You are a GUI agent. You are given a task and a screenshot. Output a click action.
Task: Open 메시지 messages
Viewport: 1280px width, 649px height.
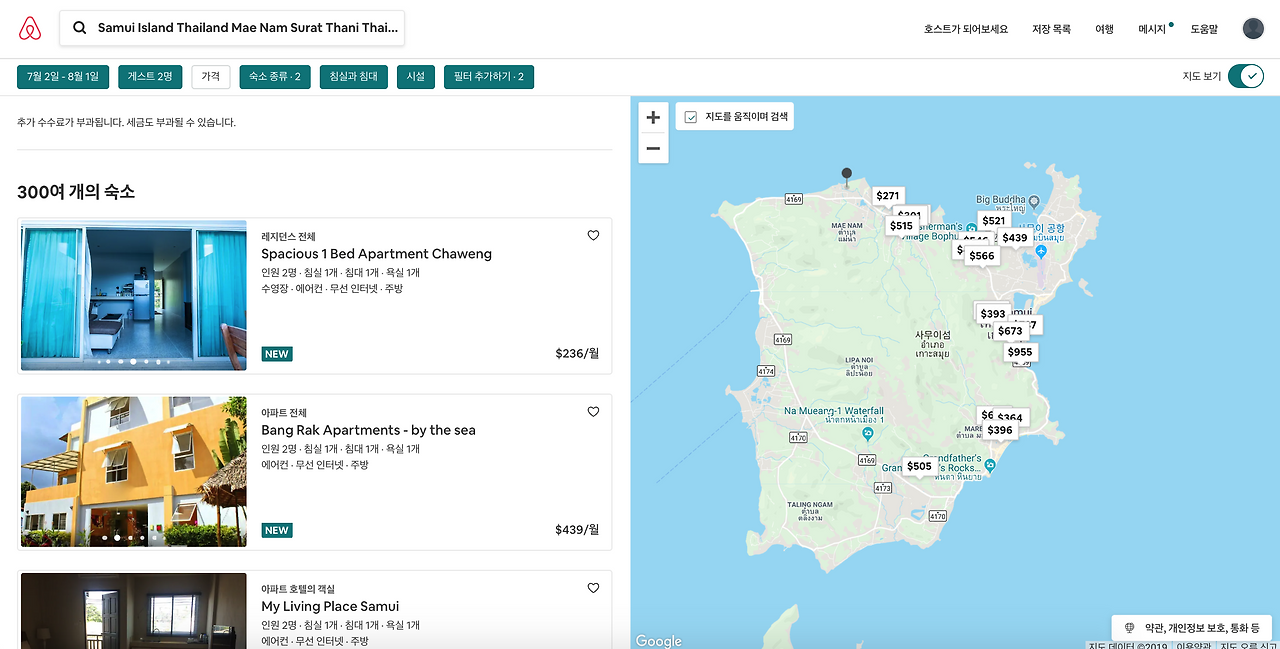click(x=1152, y=29)
